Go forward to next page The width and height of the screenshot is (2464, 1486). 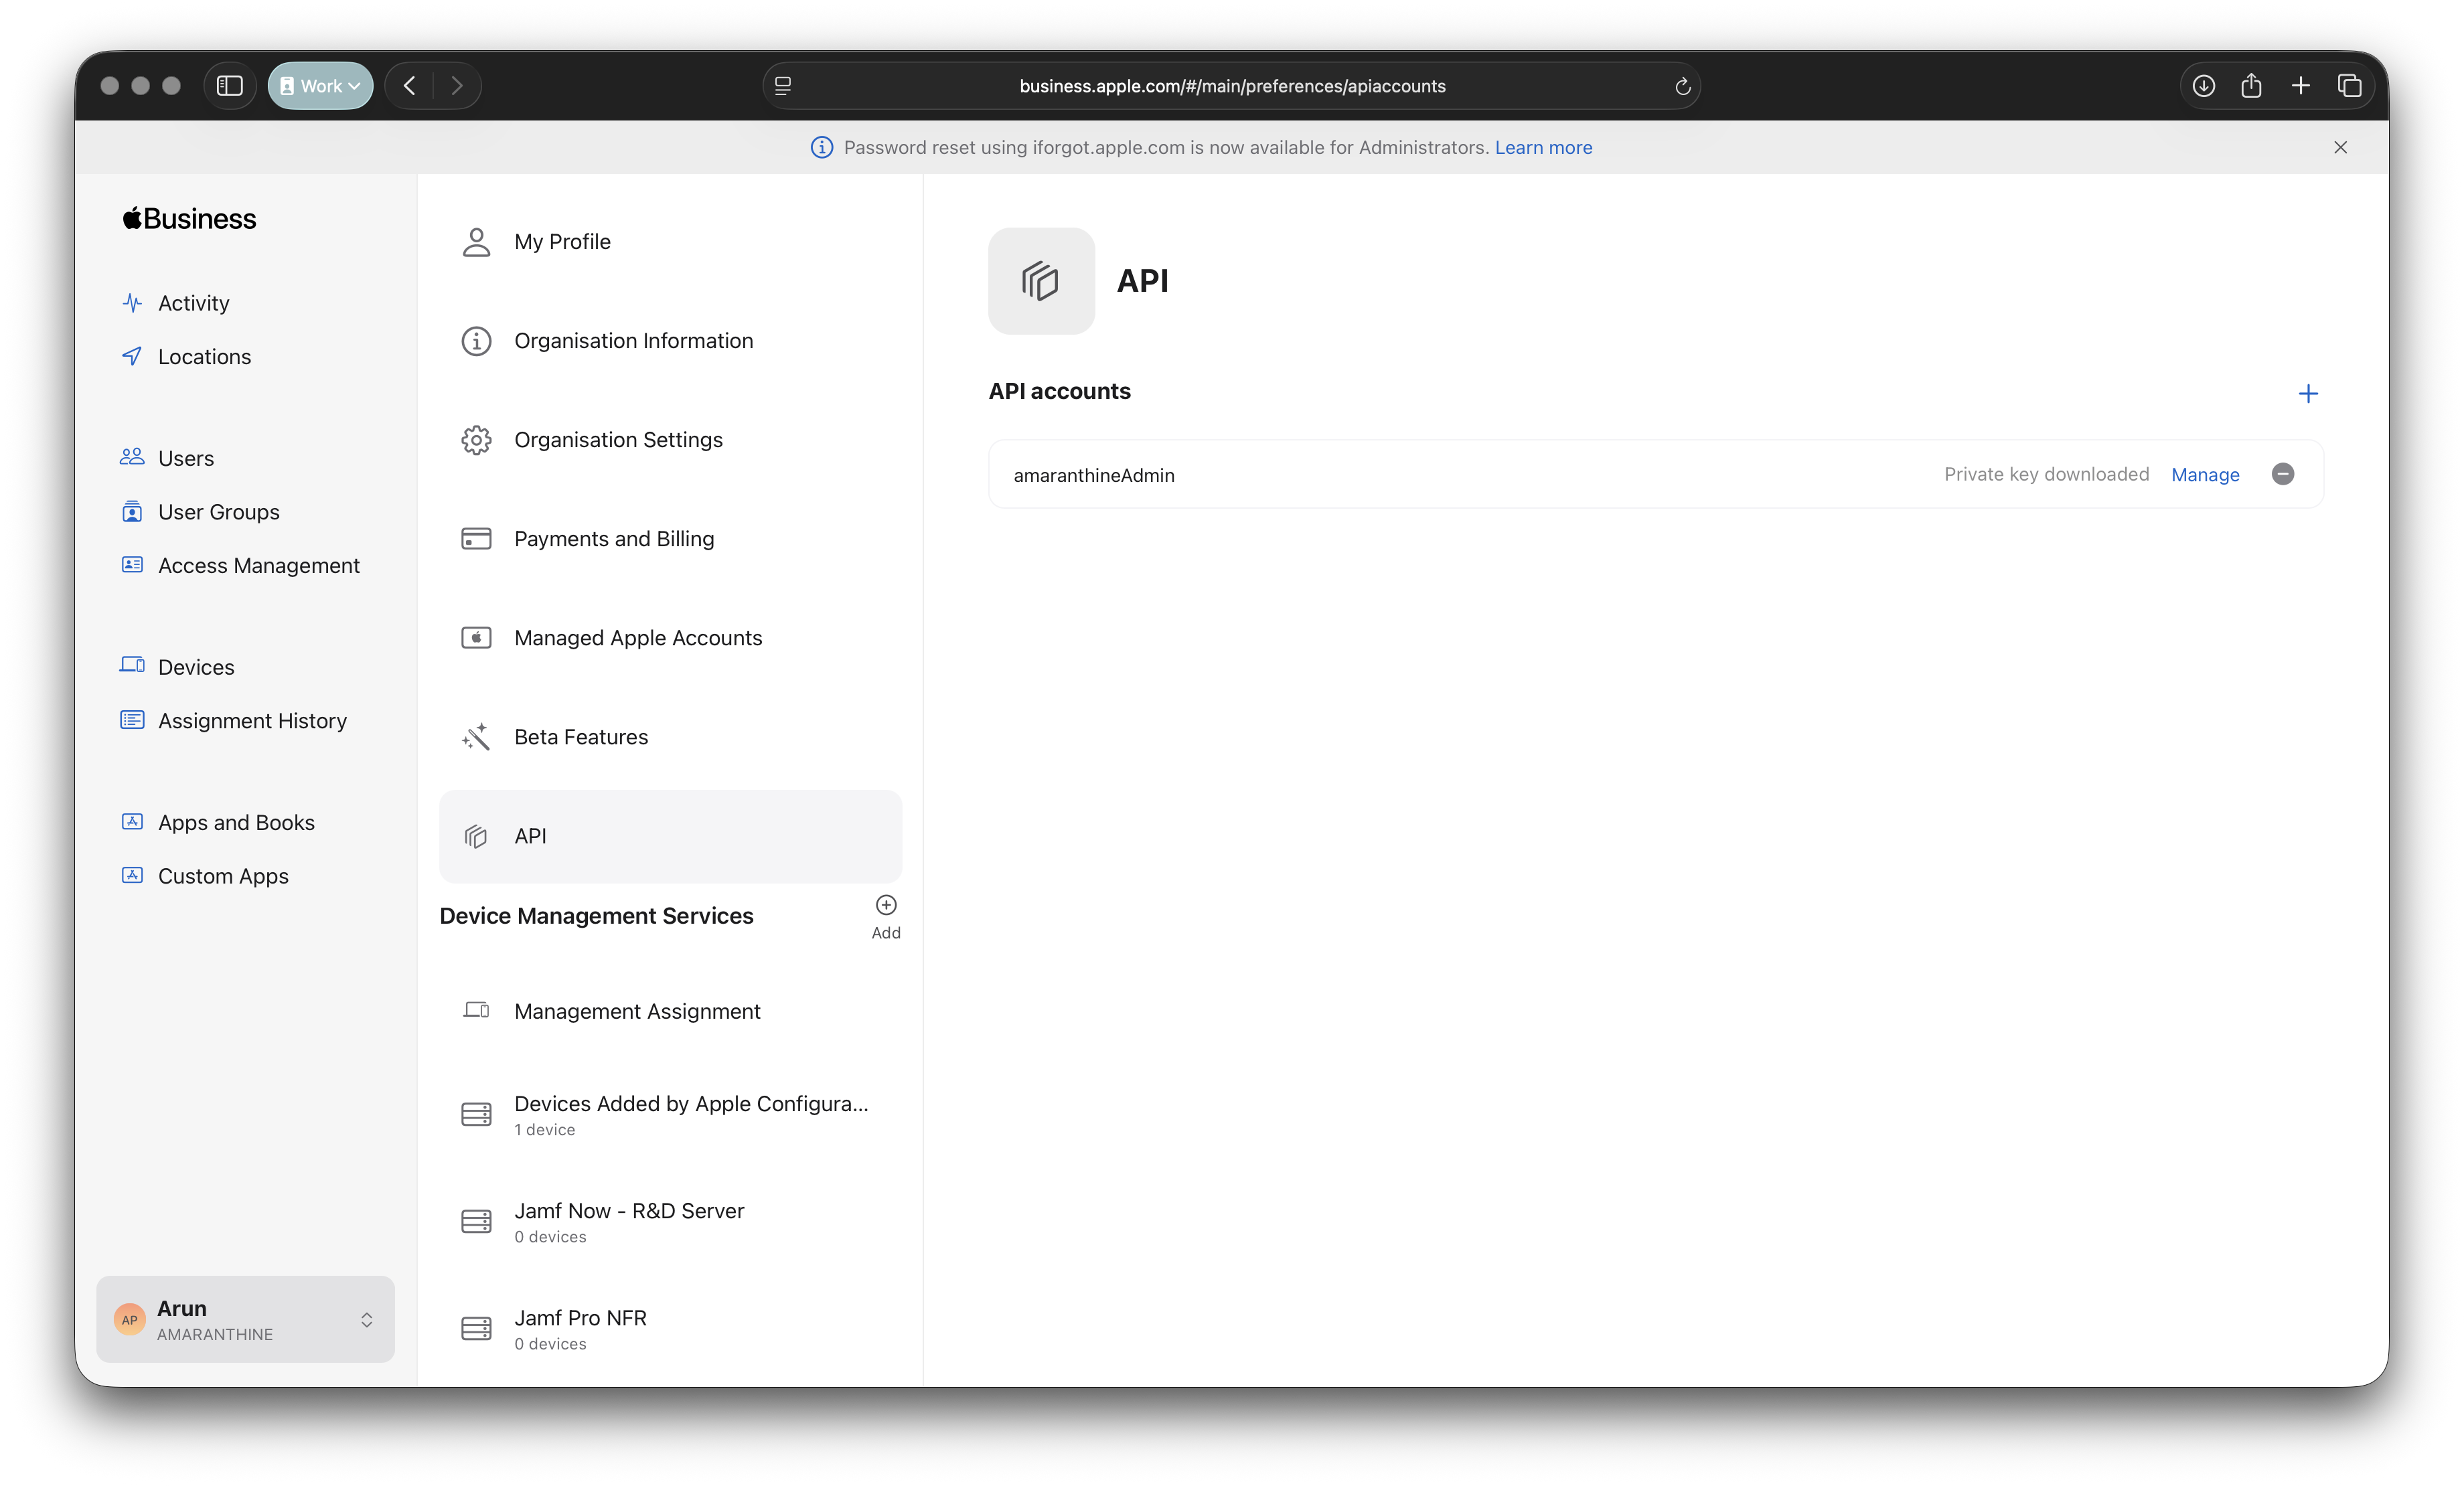(457, 86)
